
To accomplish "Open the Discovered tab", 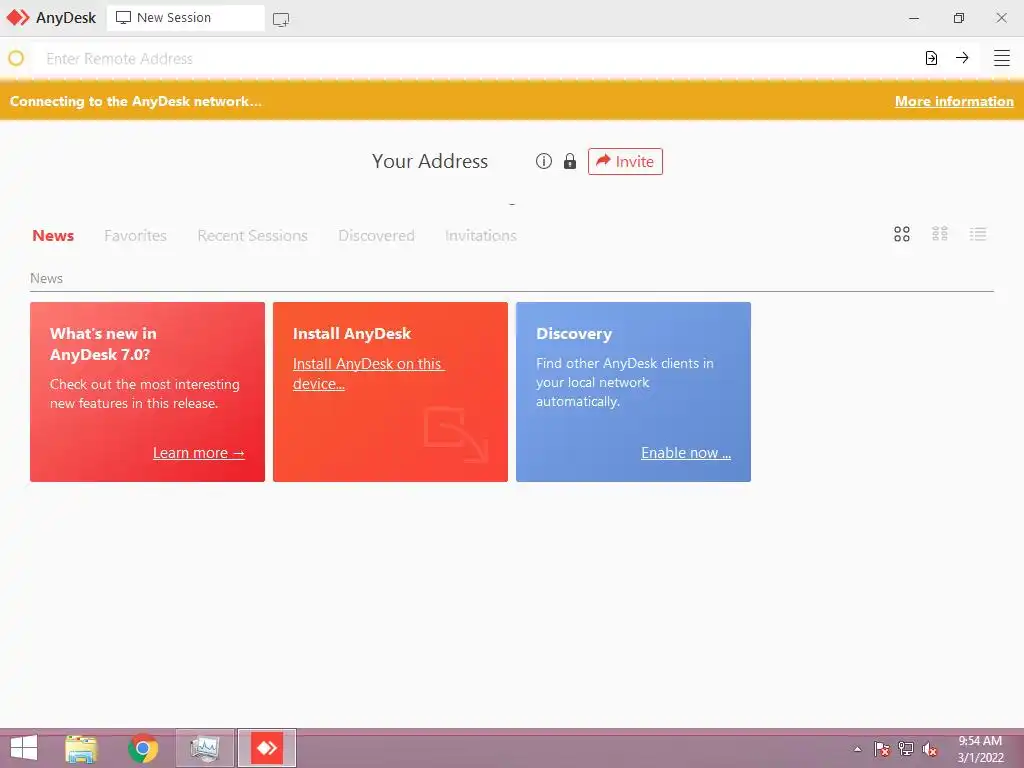I will 376,235.
